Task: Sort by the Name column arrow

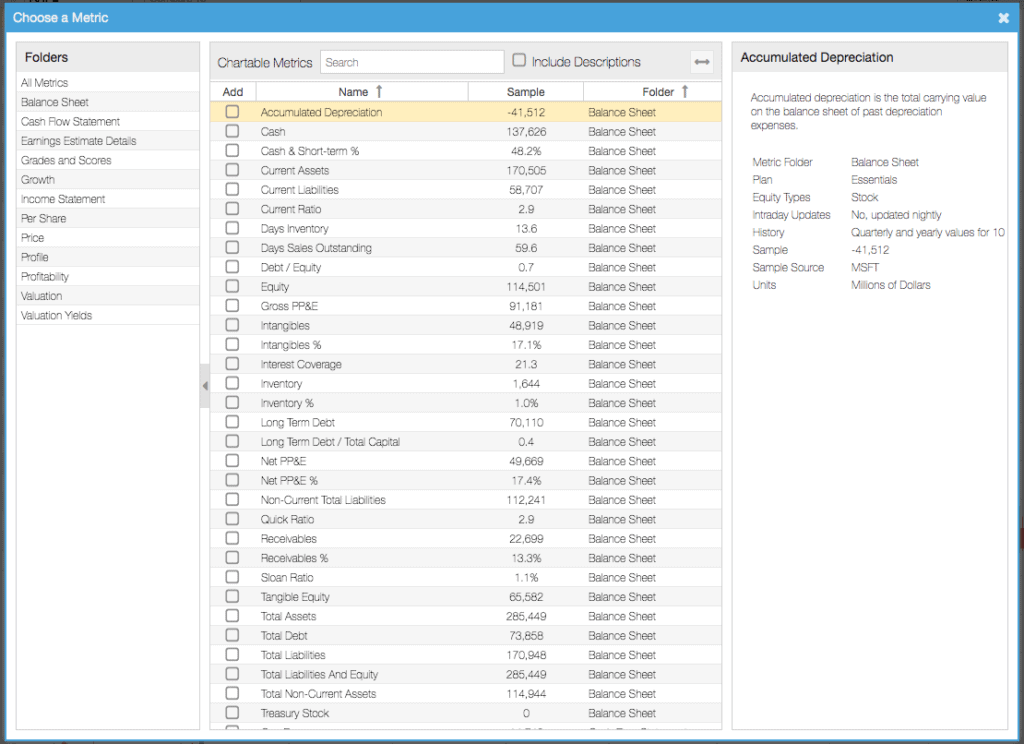Action: coord(379,92)
